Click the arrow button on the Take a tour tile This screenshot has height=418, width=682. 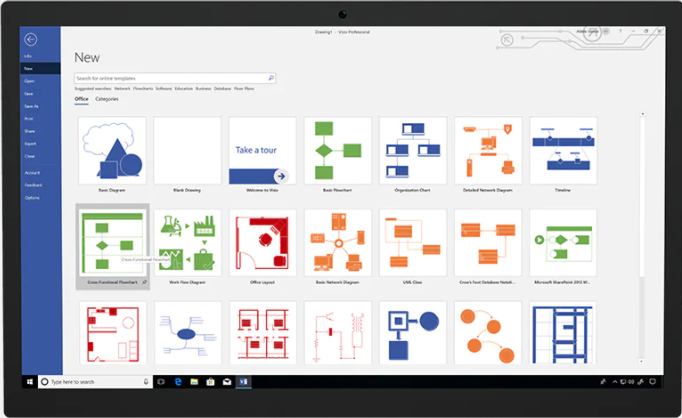[x=281, y=176]
